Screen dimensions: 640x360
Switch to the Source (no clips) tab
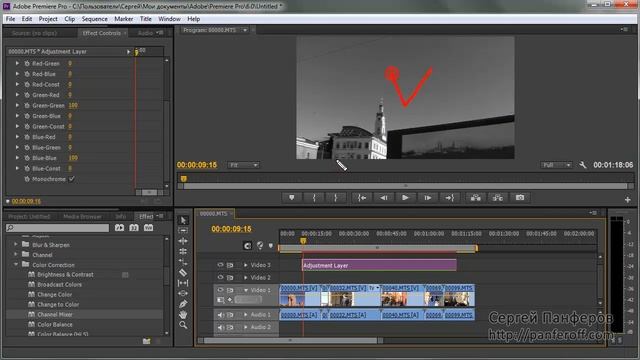click(34, 33)
